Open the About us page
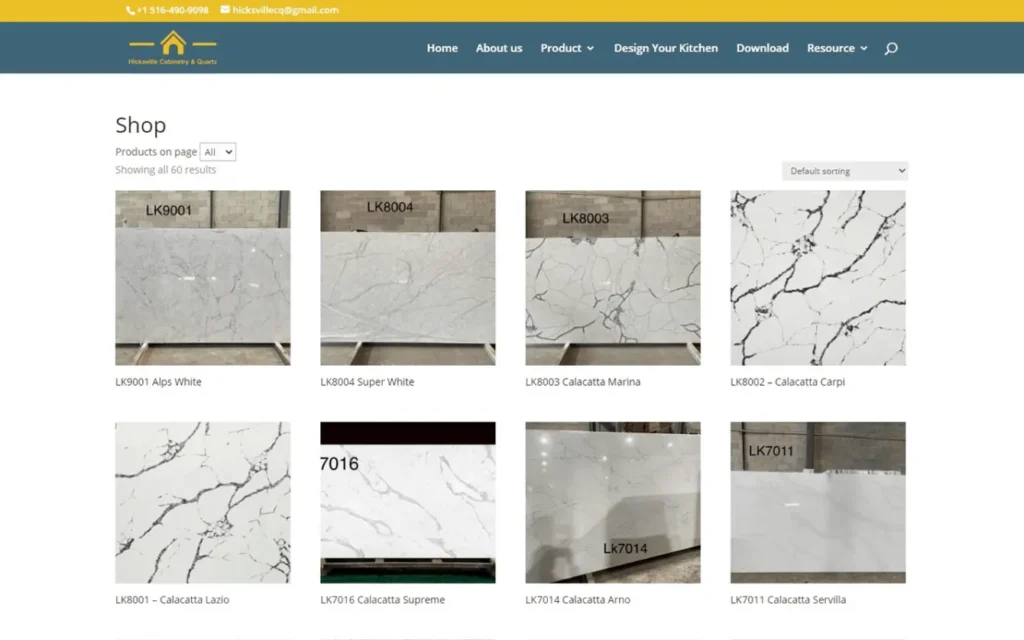This screenshot has height=640, width=1024. (x=499, y=48)
